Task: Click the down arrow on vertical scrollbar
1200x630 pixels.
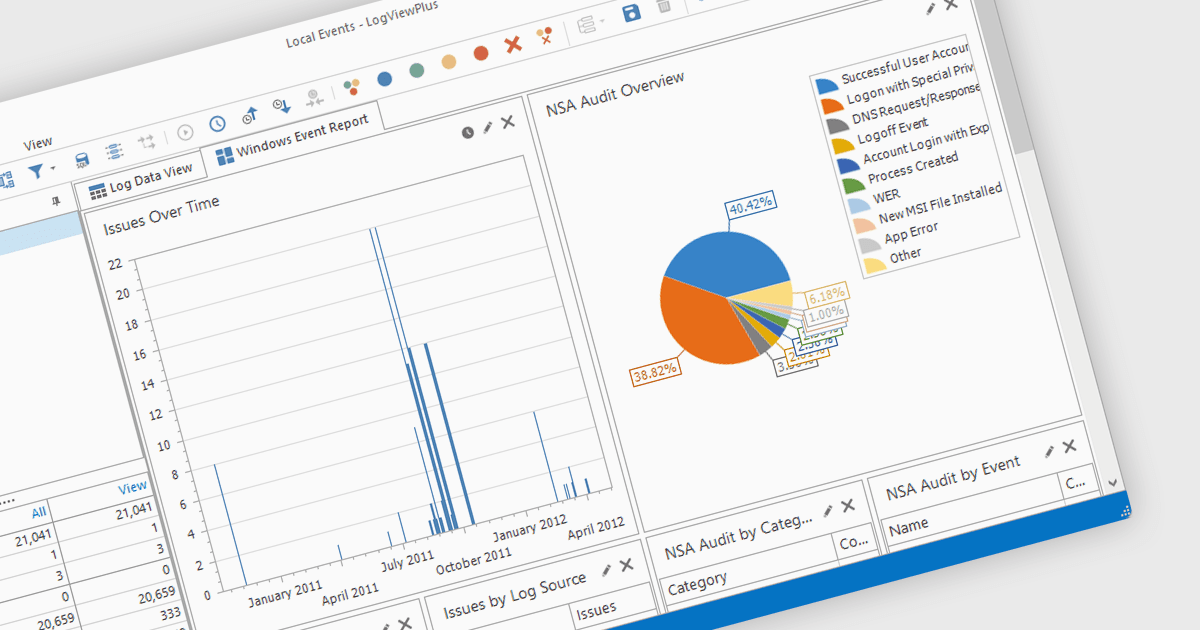Action: click(x=1114, y=484)
